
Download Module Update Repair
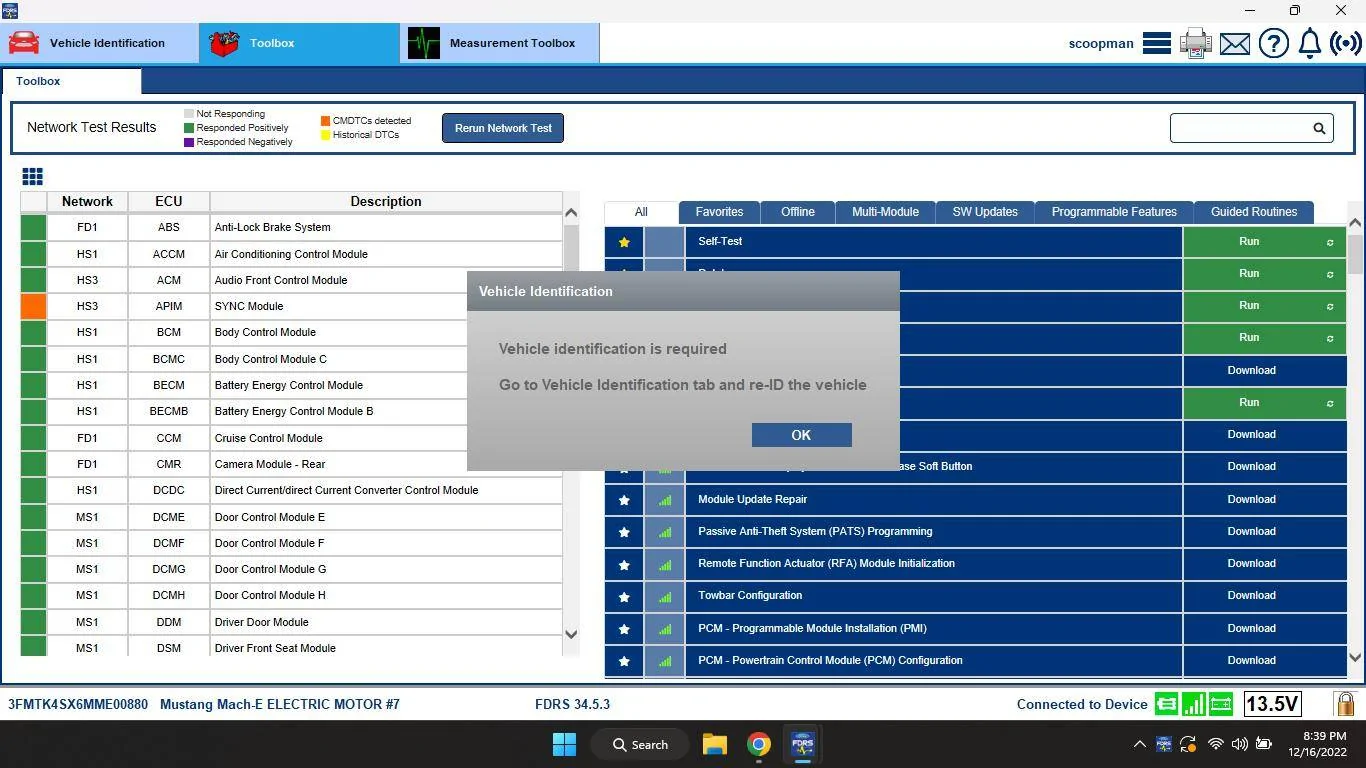pos(1265,500)
